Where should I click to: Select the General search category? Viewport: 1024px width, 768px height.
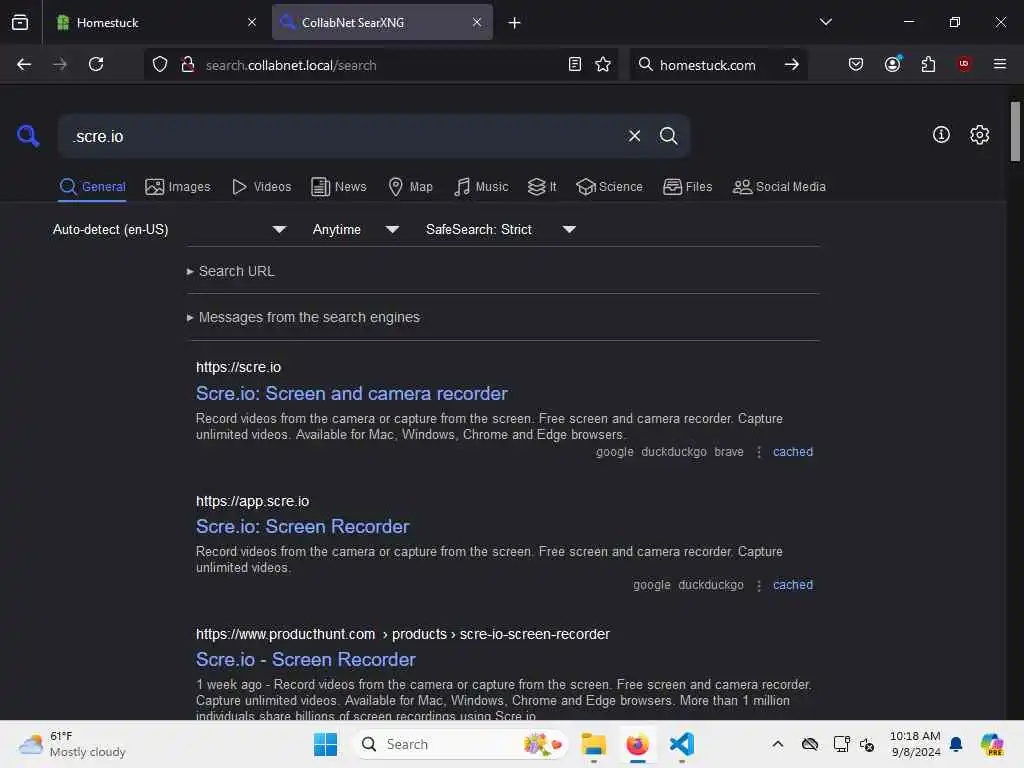pos(92,187)
